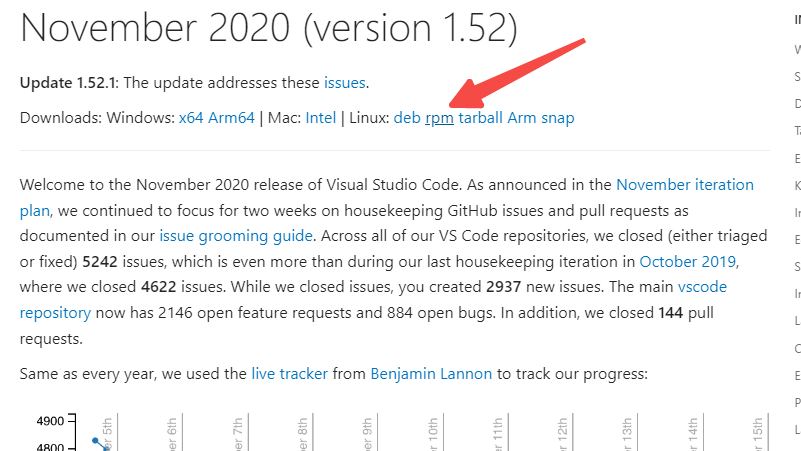Screen dimensions: 801x451
Task: Open the October 2019 release link
Action: pyautogui.click(x=688, y=262)
